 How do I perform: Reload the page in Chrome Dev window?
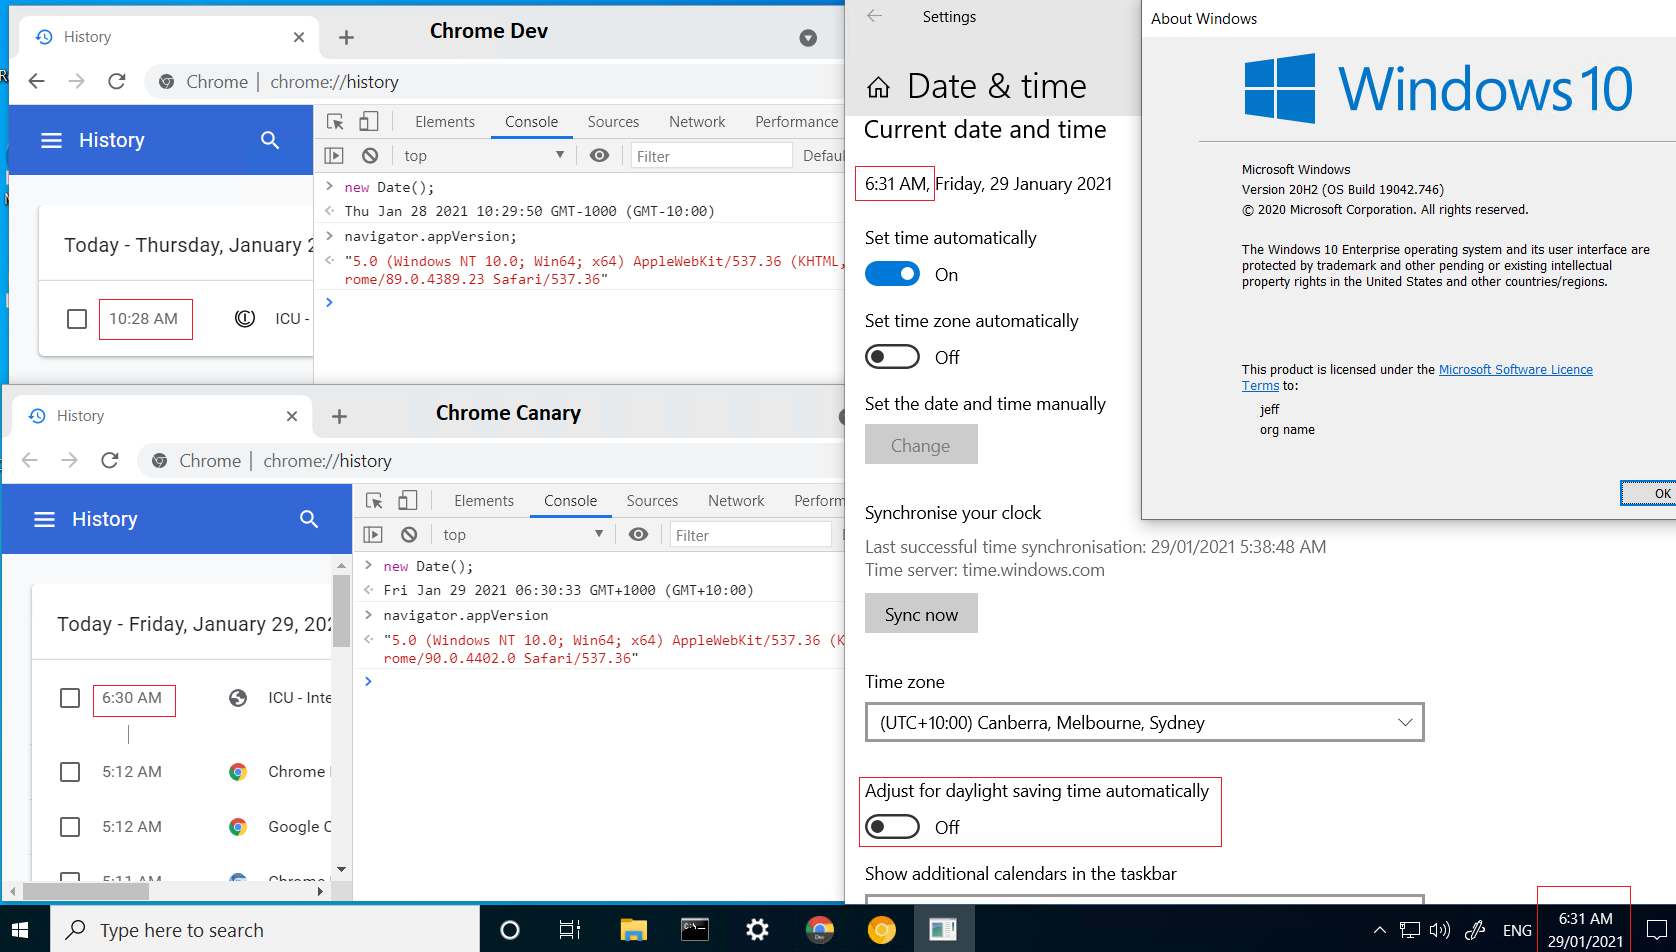[x=117, y=82]
